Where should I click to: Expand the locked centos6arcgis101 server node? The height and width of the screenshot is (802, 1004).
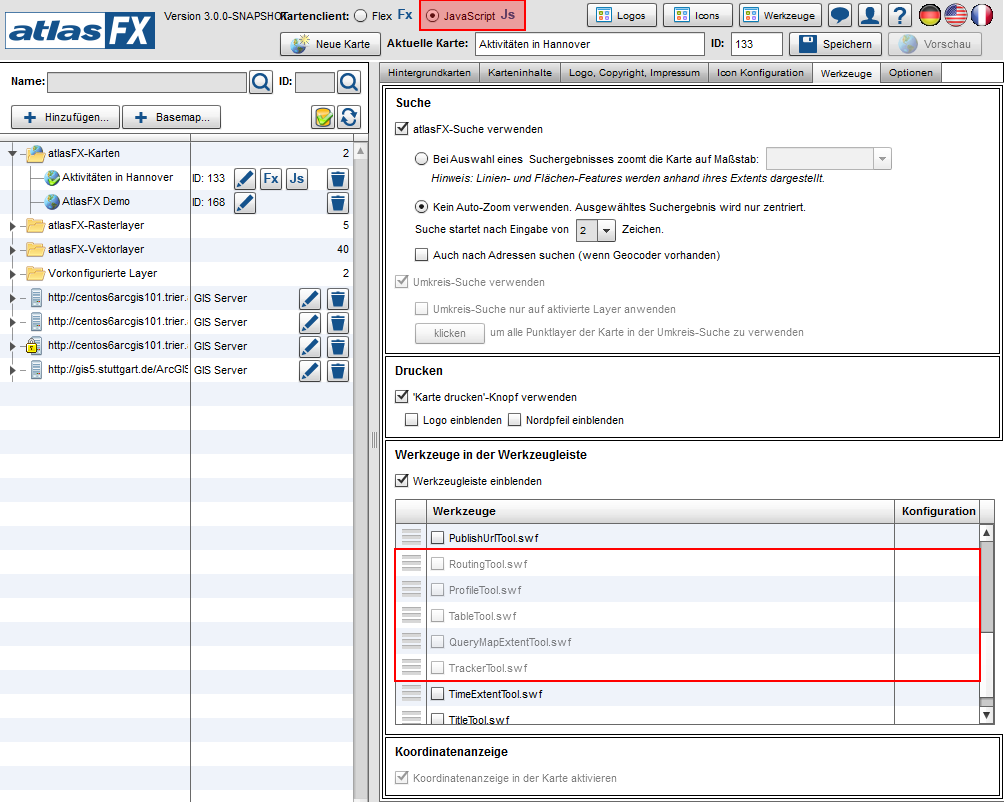[x=12, y=346]
